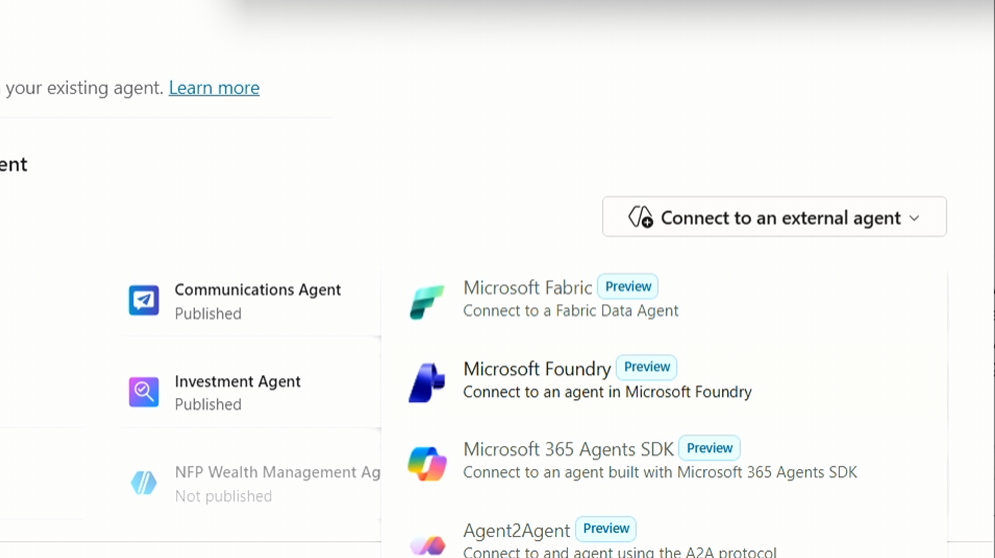Click the Preview badge beside Microsoft Foundry
Screen dimensions: 995x558
point(647,367)
